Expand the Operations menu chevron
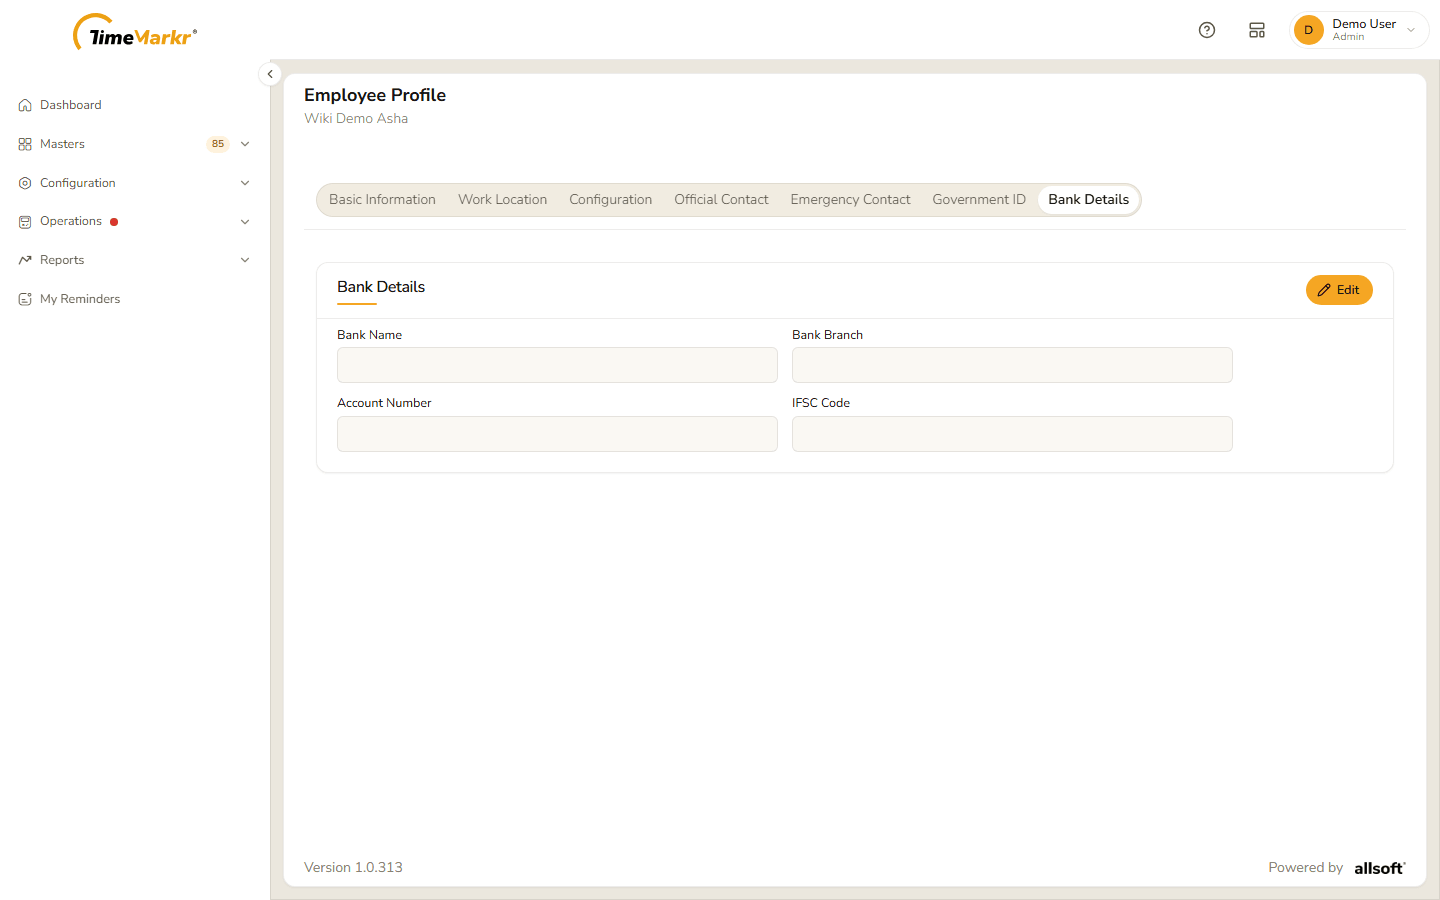 pyautogui.click(x=245, y=222)
